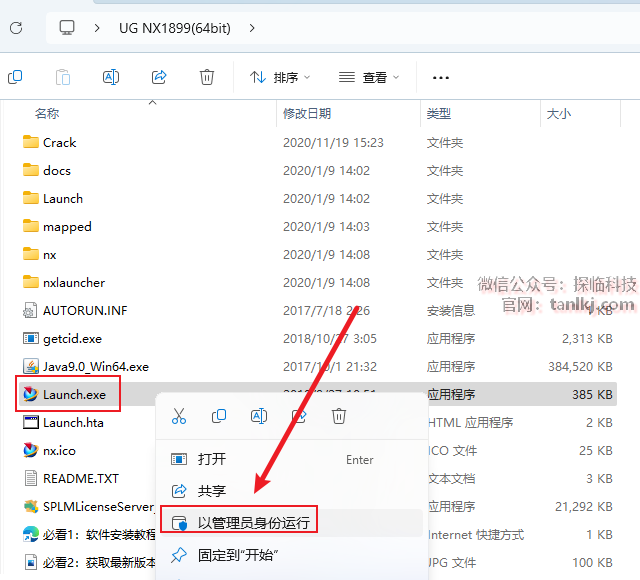Click the This PC monitor icon
Image resolution: width=640 pixels, height=580 pixels.
click(x=67, y=28)
